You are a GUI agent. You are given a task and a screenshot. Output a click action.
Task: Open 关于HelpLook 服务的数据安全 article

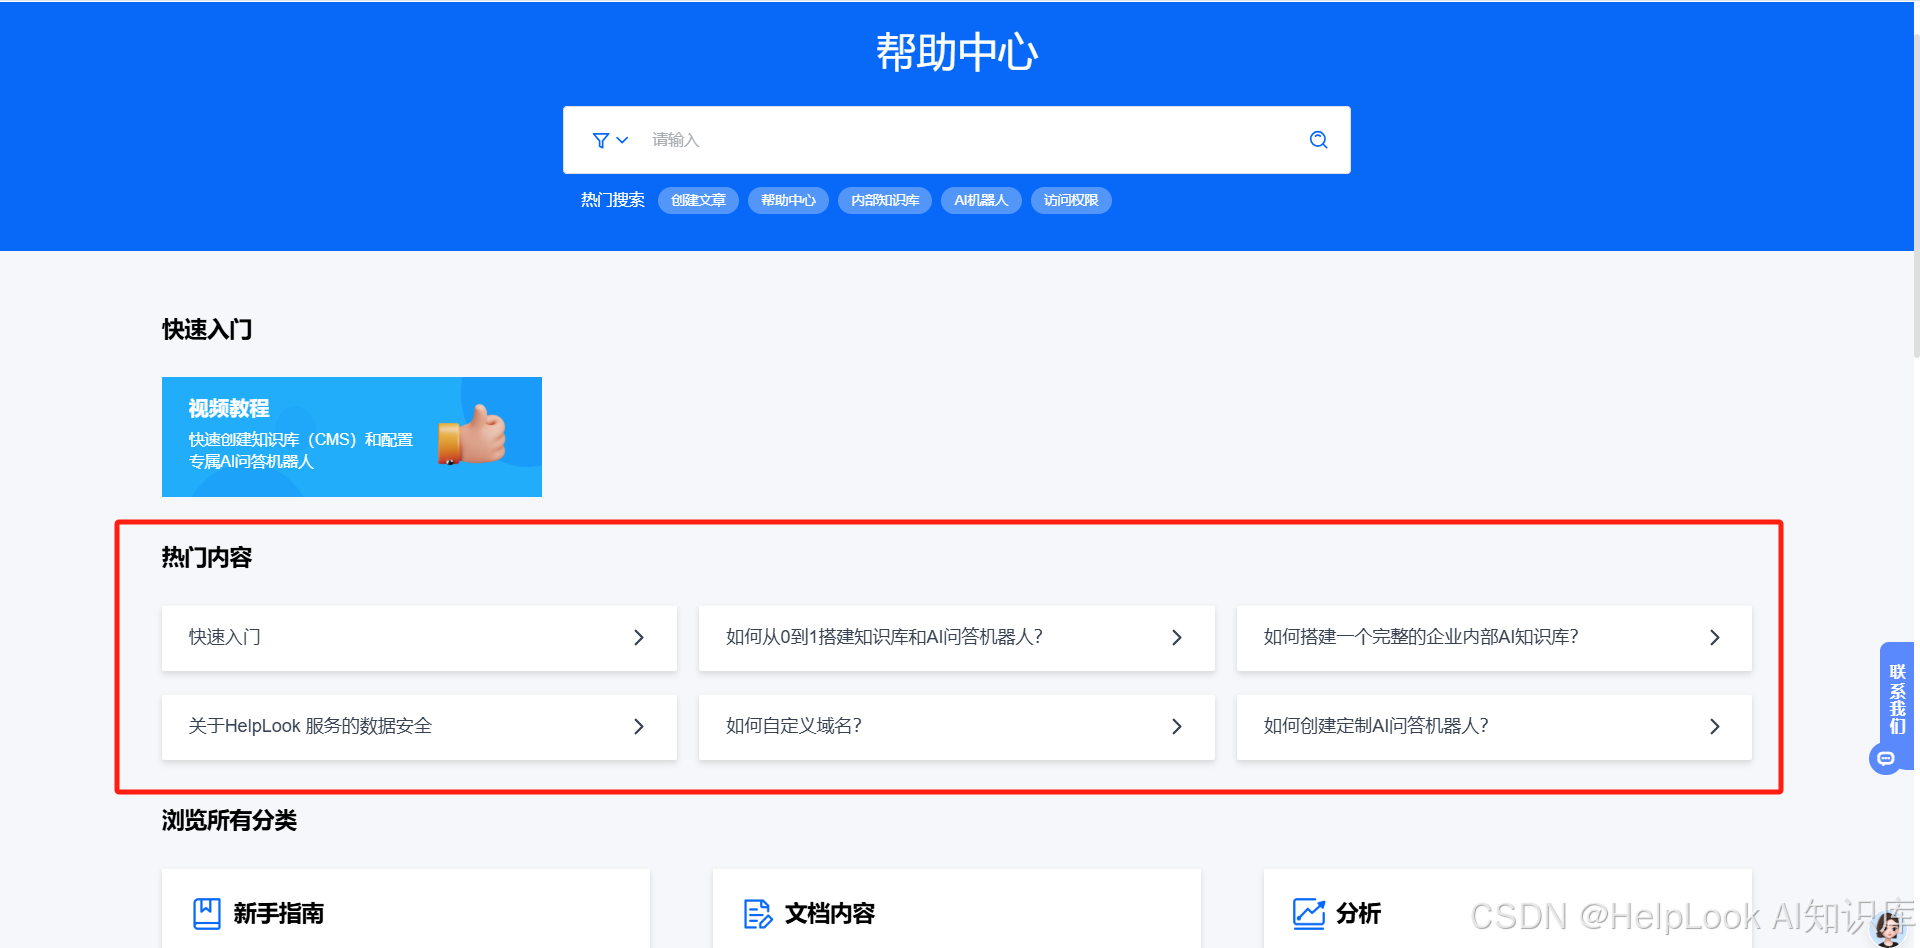(419, 727)
